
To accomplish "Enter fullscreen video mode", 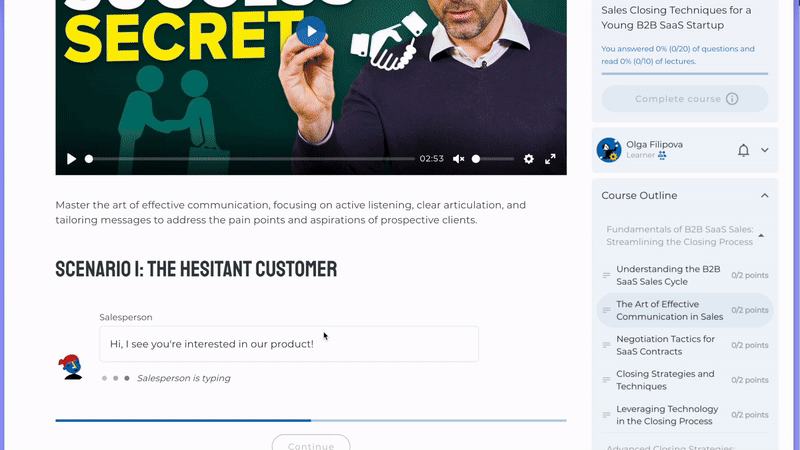I will pos(550,159).
